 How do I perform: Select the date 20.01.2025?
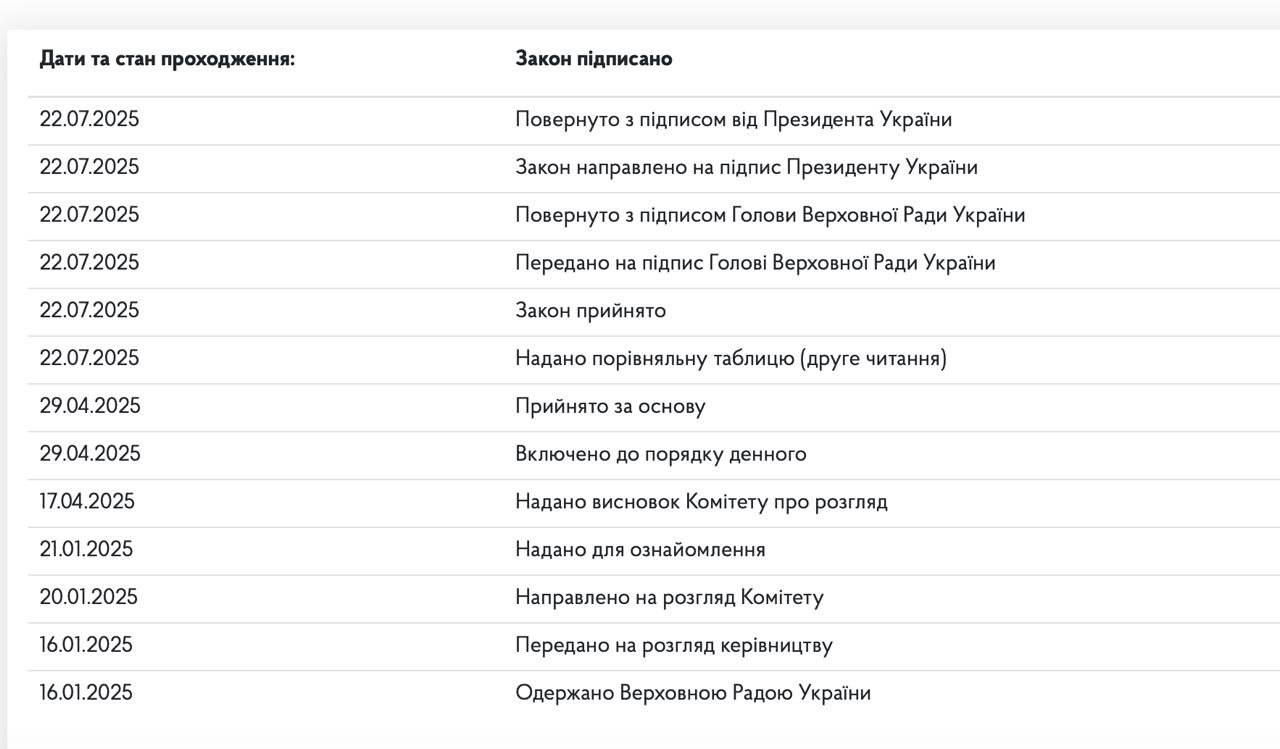click(x=89, y=598)
